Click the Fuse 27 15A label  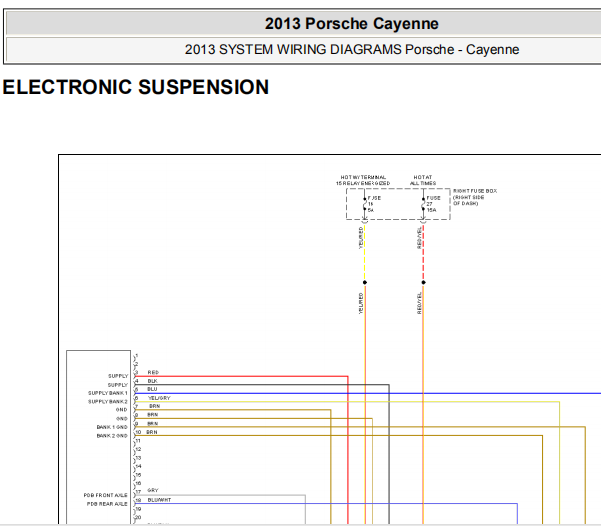click(x=433, y=204)
